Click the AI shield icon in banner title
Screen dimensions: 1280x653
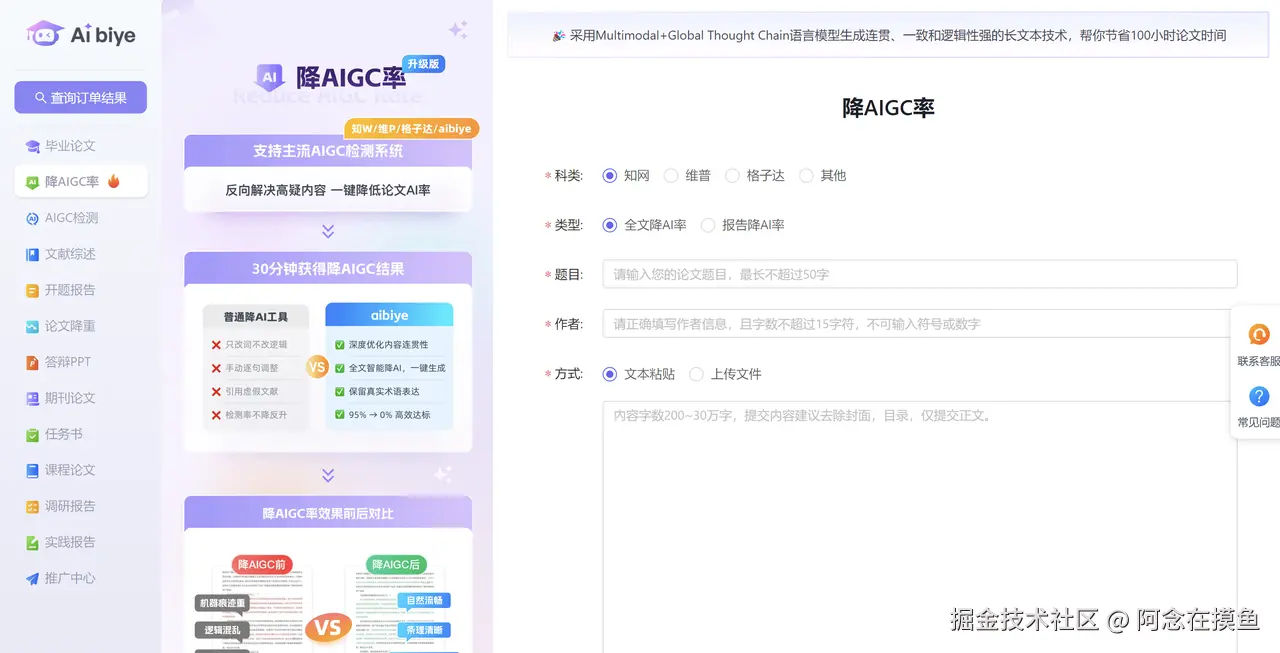[269, 77]
